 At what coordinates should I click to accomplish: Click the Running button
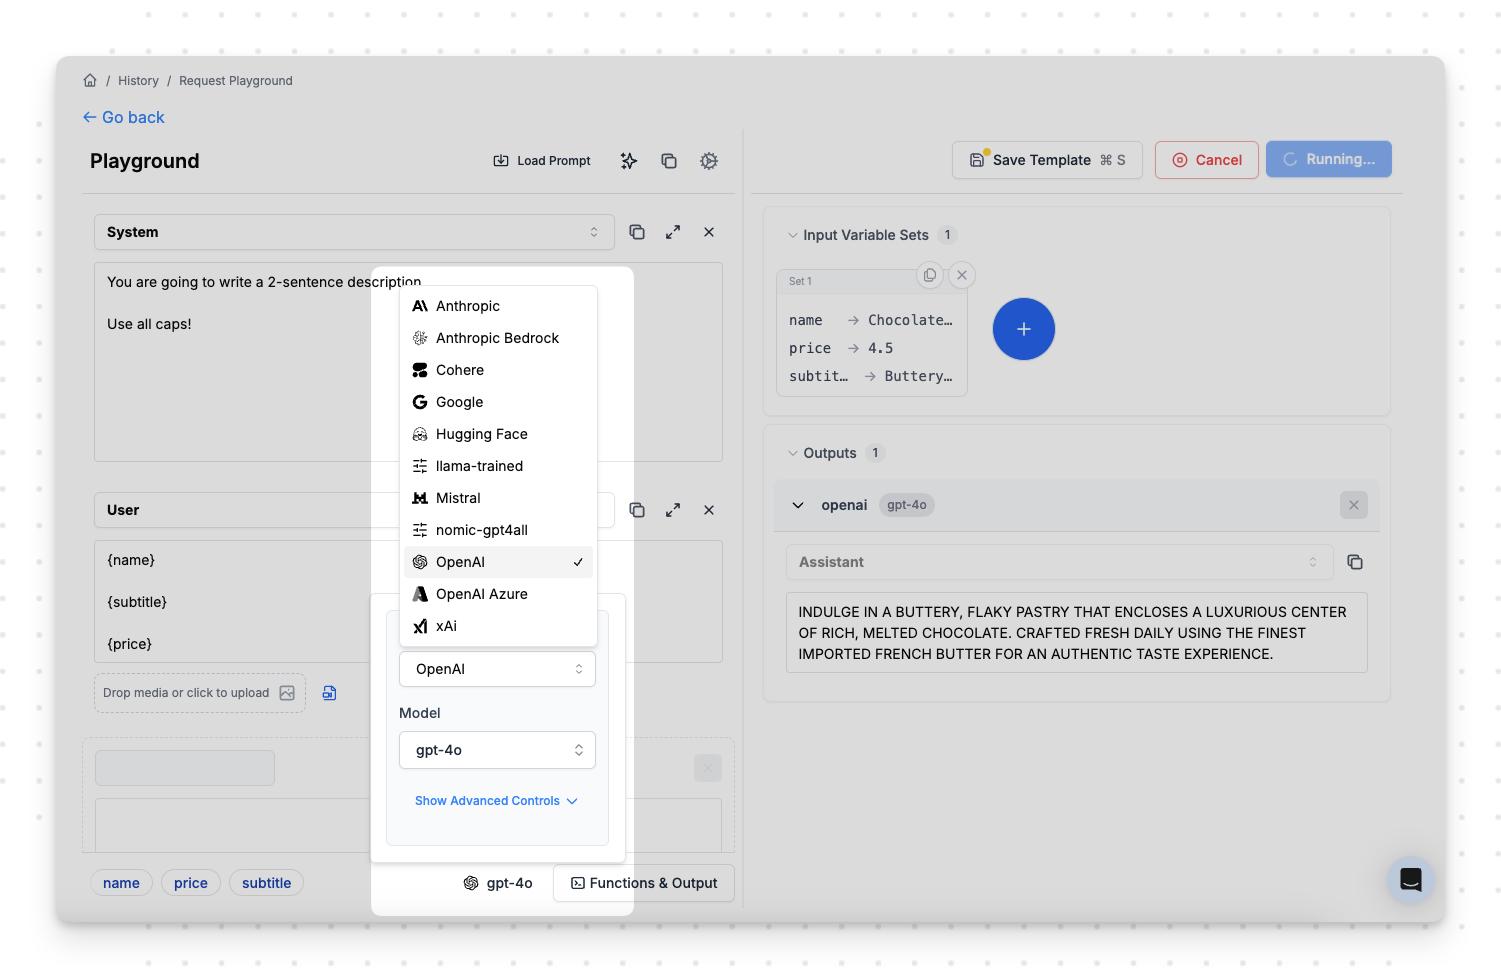tap(1329, 159)
